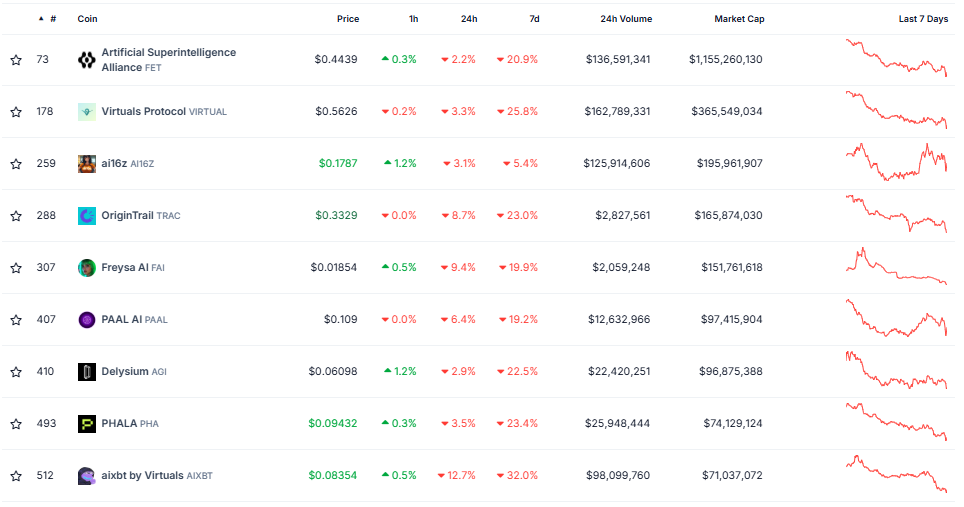The height and width of the screenshot is (507, 964).
Task: Click the Freysa AI avatar icon
Action: pyautogui.click(x=87, y=268)
